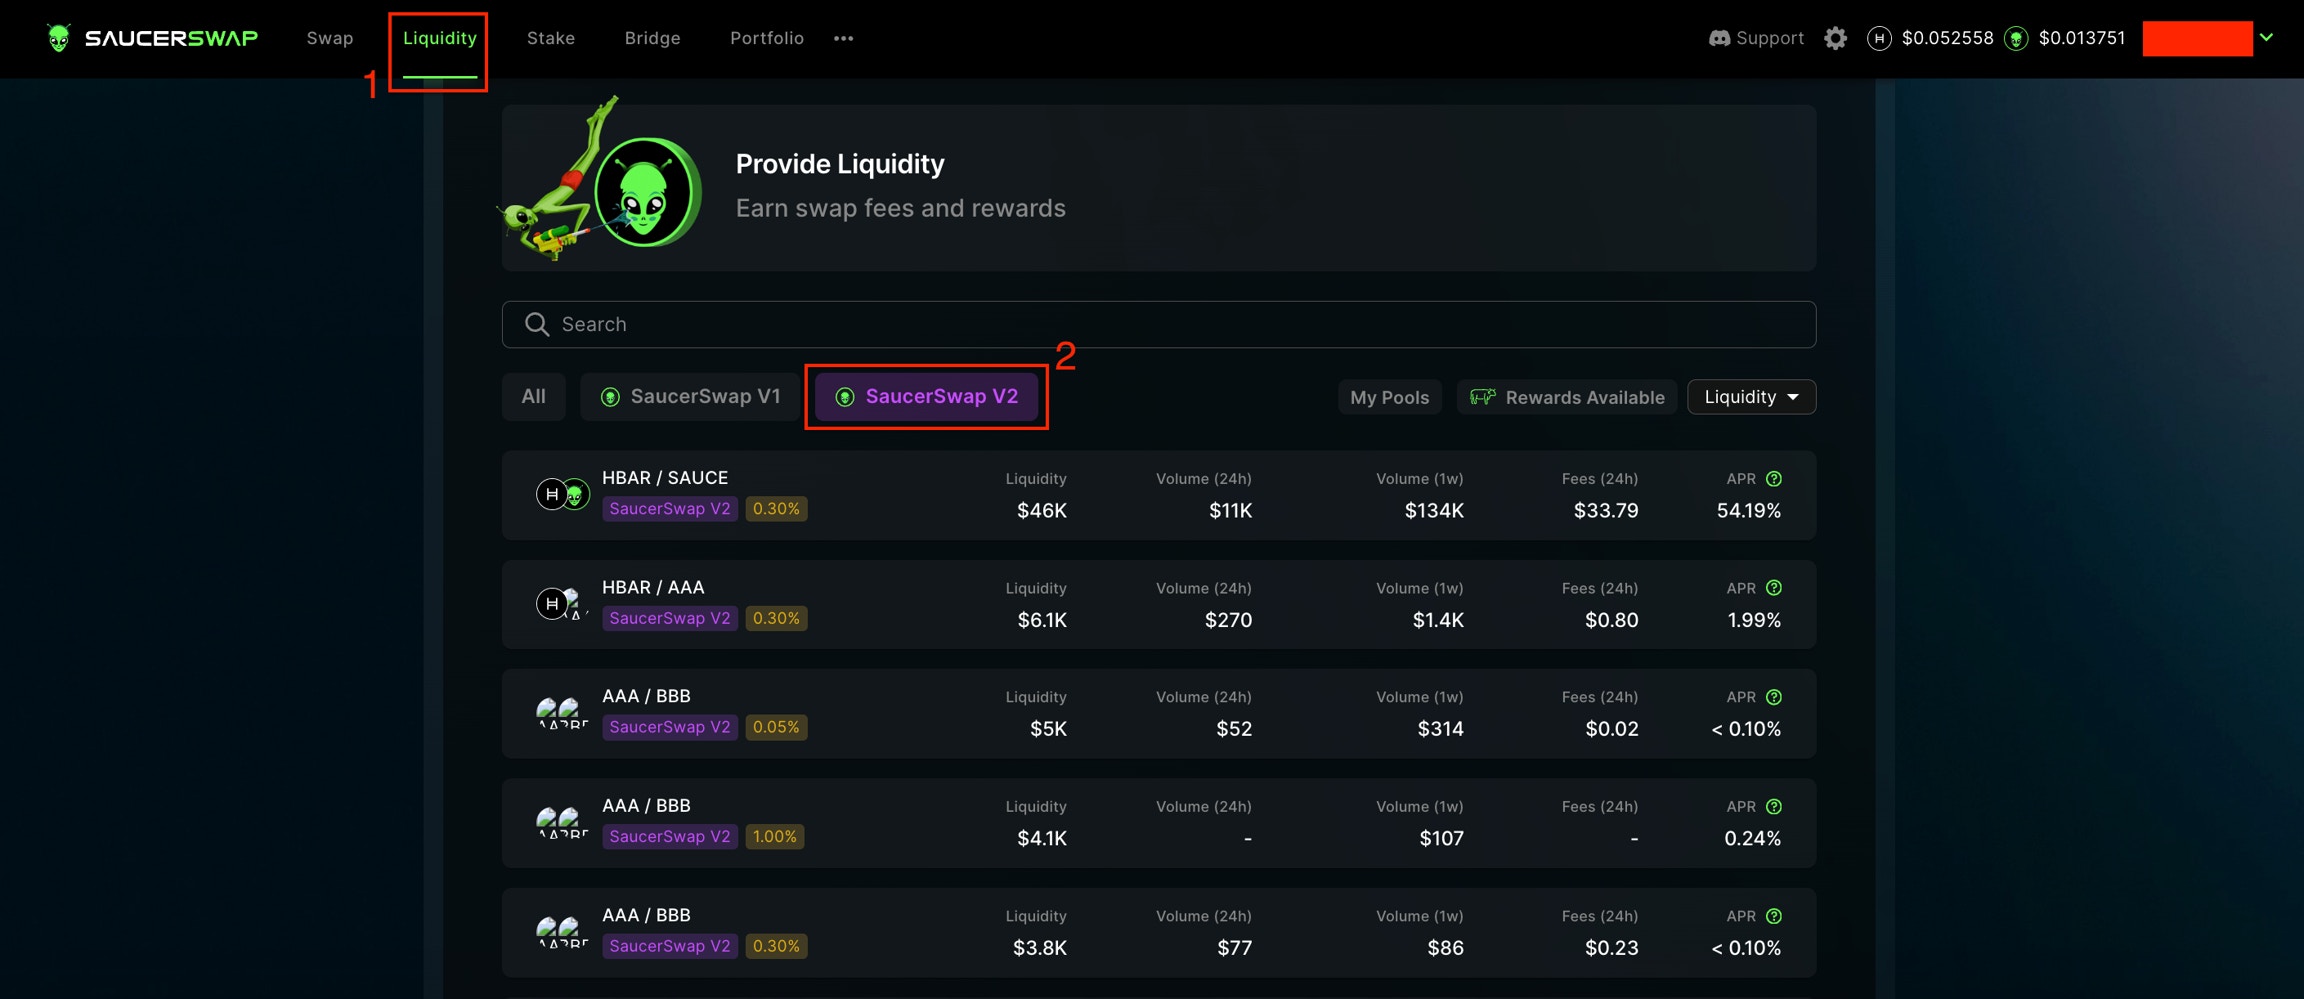Click the $6.1K liquidity value
2304x999 pixels.
1042,620
